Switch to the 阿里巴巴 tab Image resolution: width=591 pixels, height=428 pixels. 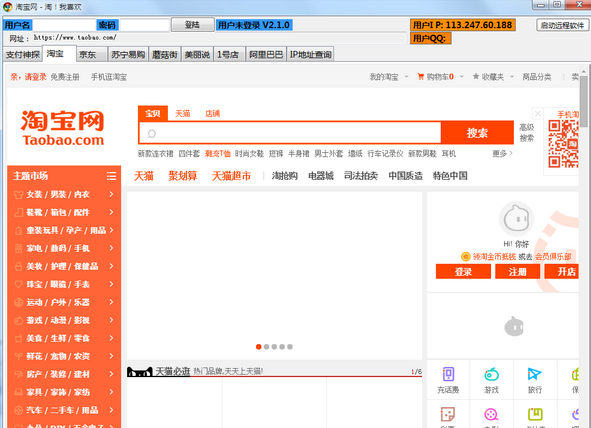(266, 55)
